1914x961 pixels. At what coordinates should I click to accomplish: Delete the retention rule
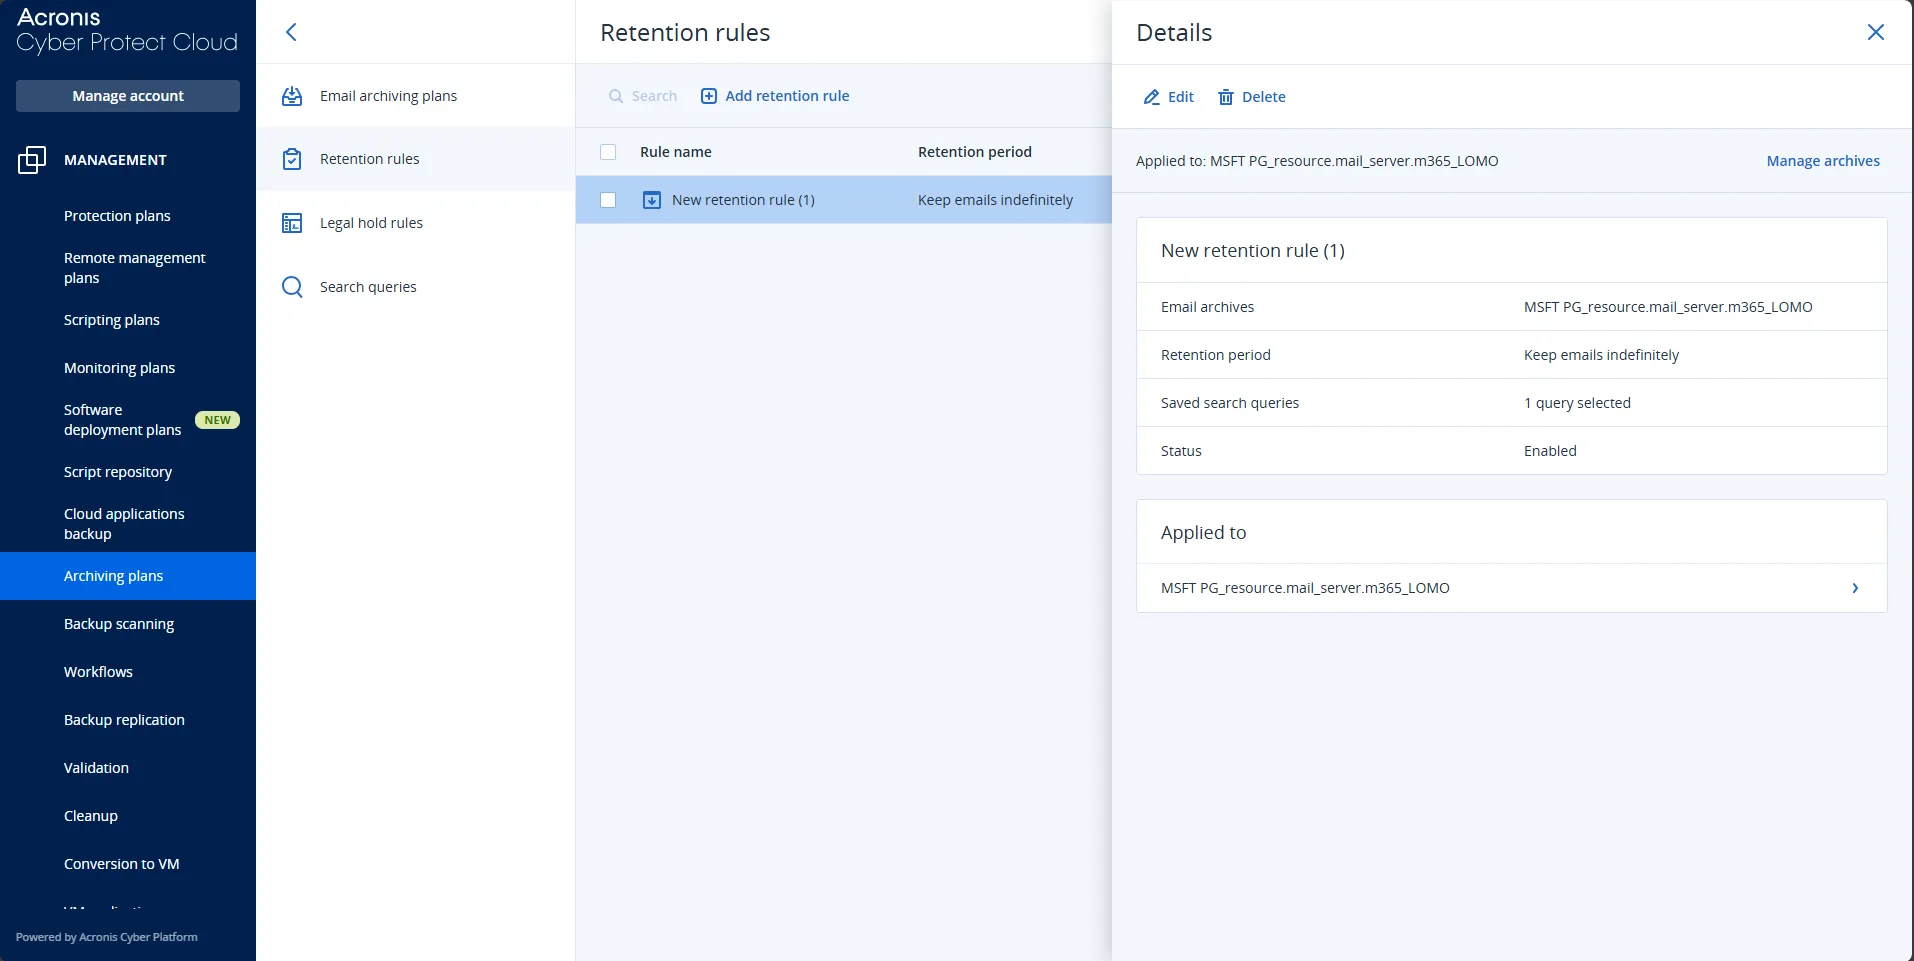[x=1252, y=97]
